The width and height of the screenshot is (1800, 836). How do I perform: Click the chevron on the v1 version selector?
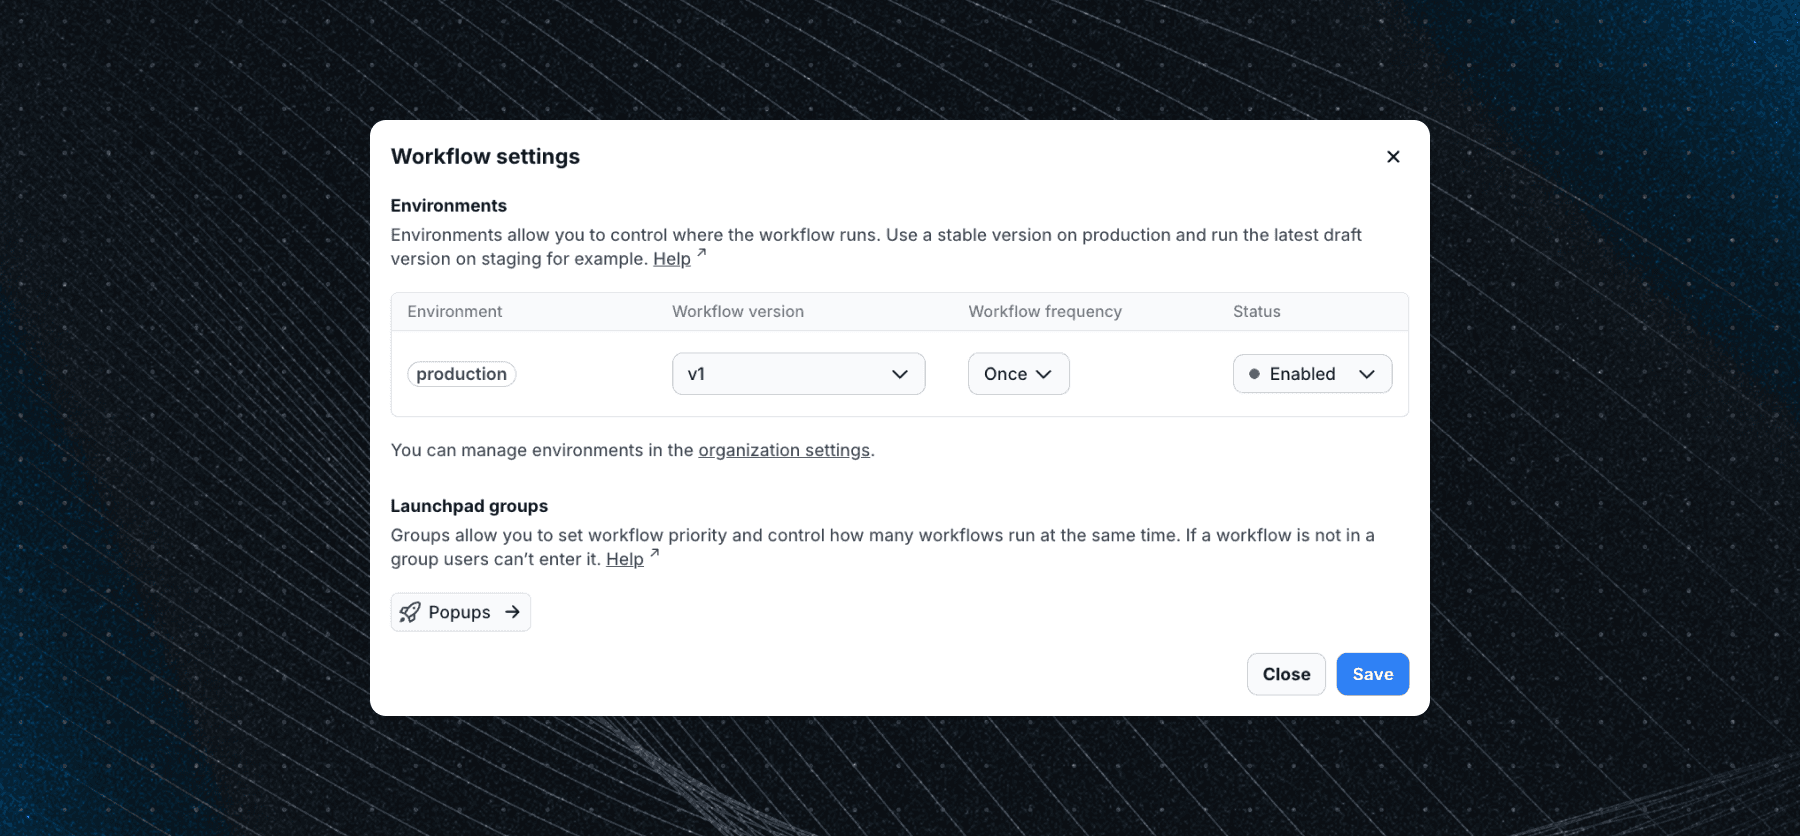(901, 373)
